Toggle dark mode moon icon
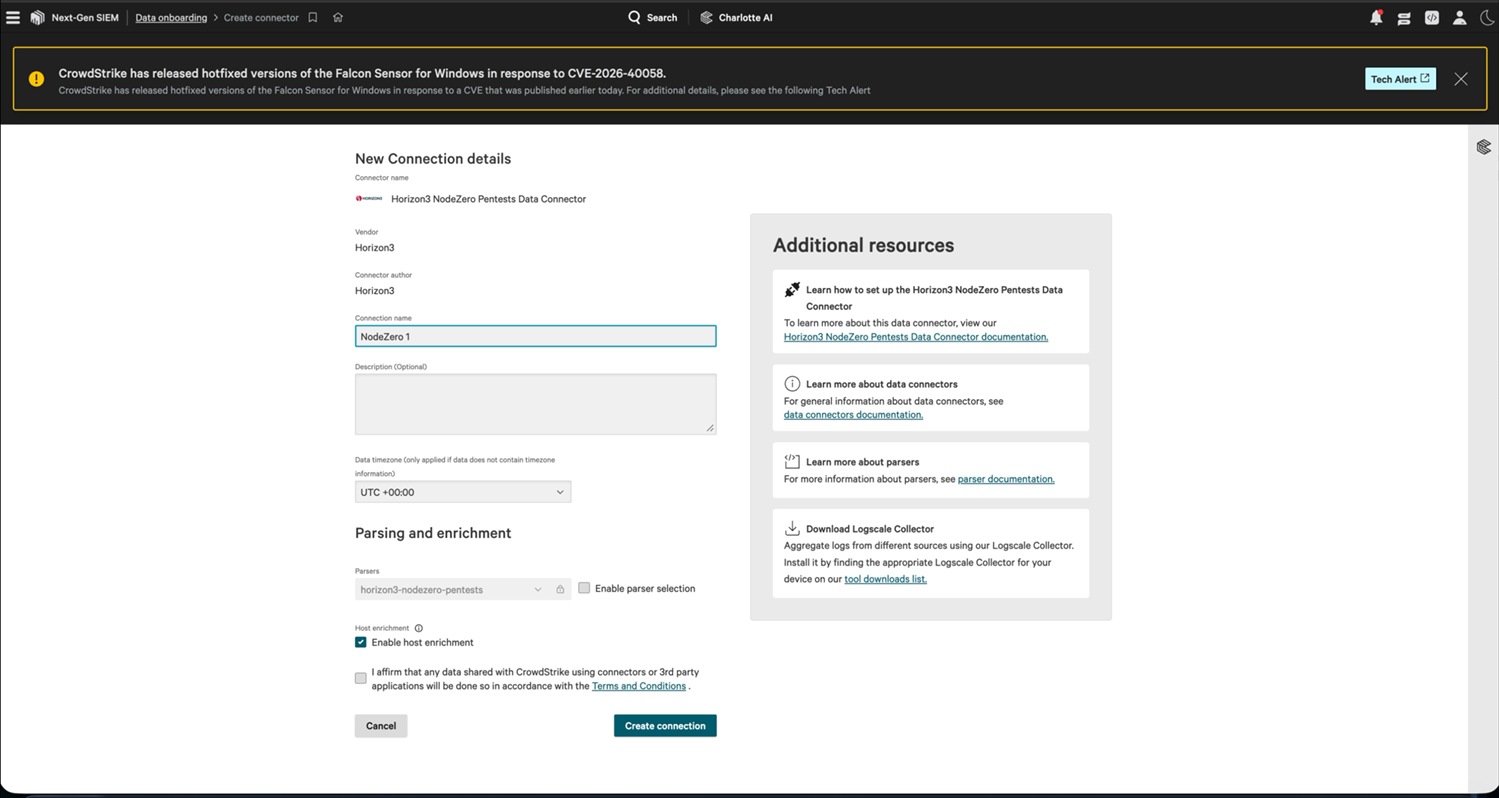 pyautogui.click(x=1487, y=18)
